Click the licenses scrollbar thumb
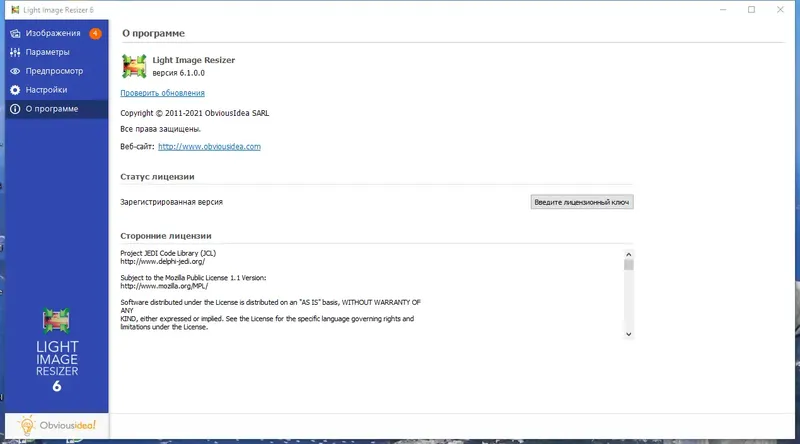 (x=629, y=265)
